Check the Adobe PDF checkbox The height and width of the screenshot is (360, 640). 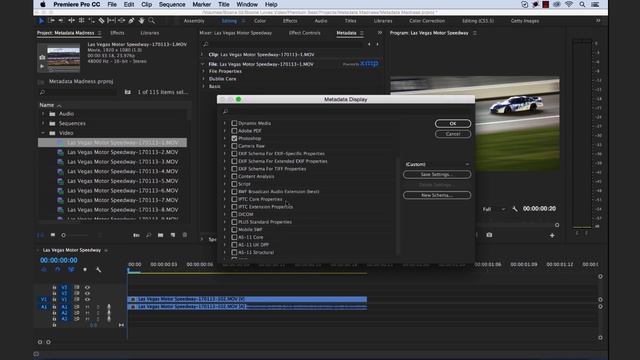click(234, 131)
